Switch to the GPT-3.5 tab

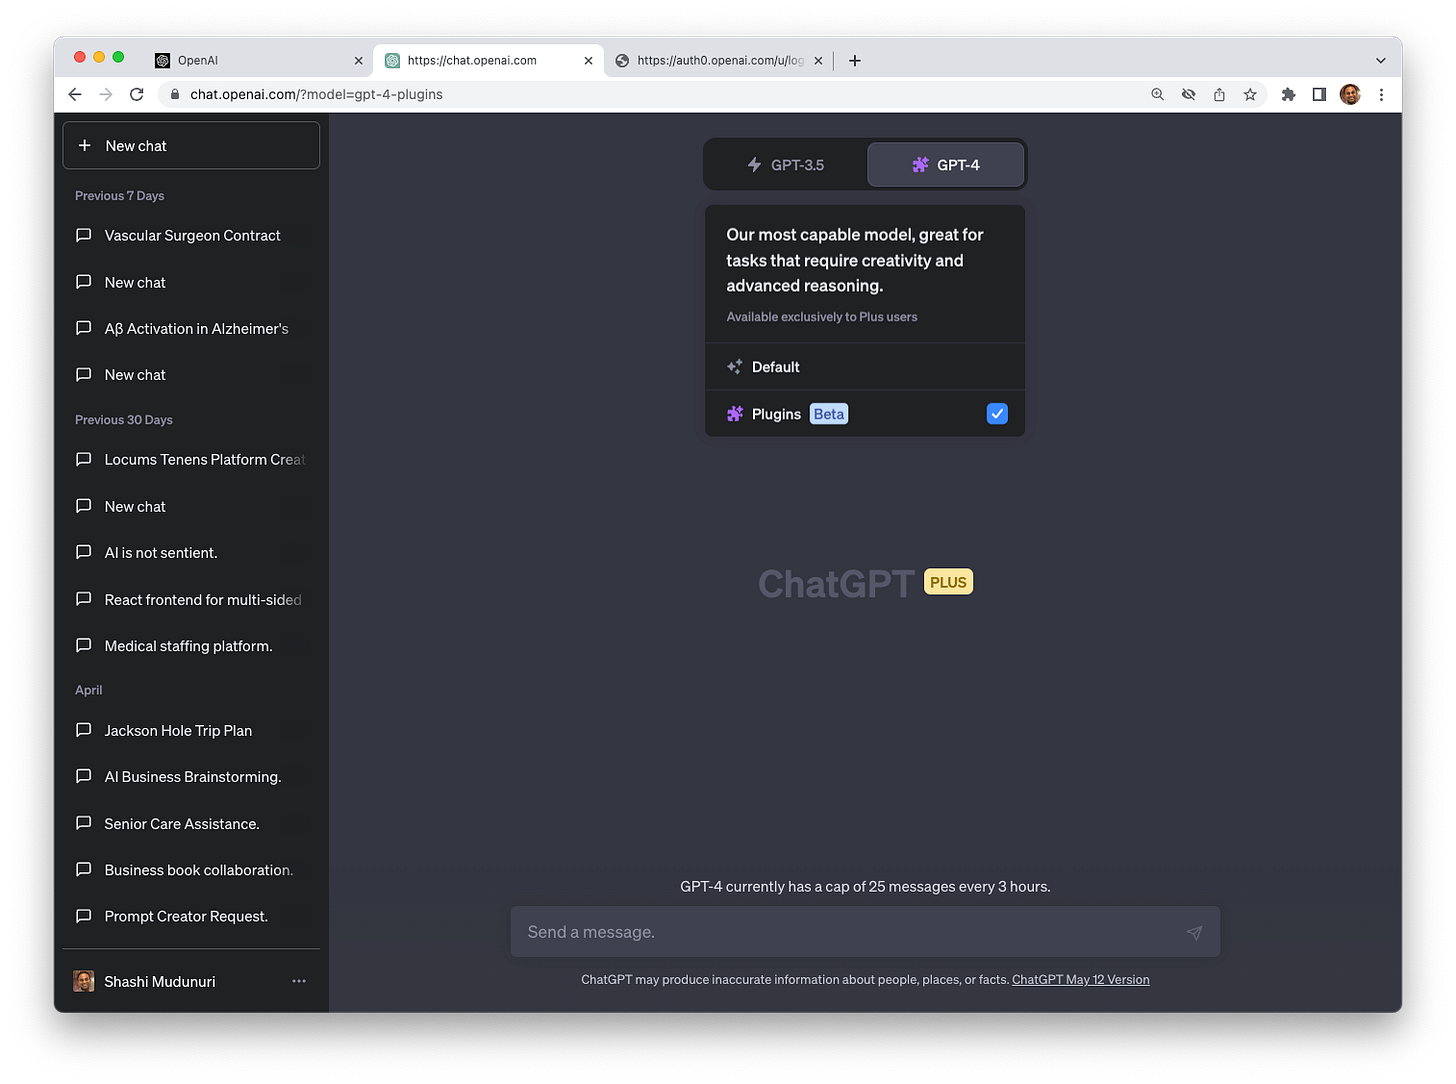pos(786,164)
